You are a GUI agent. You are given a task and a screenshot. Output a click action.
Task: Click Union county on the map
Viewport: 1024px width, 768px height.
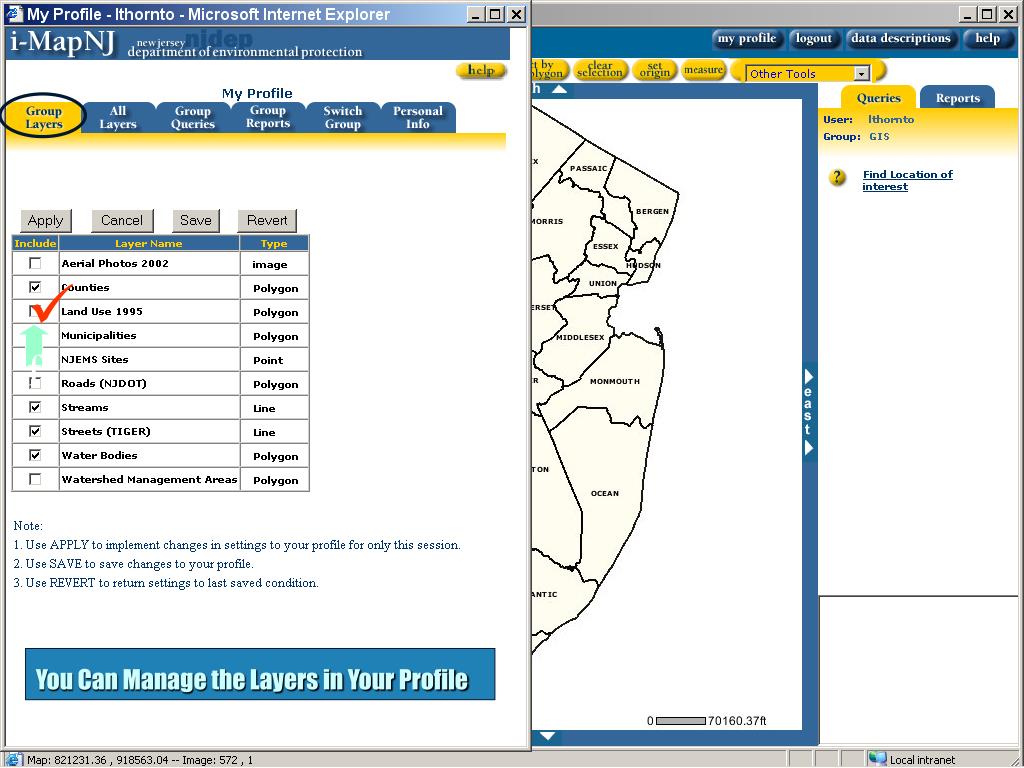[x=602, y=283]
